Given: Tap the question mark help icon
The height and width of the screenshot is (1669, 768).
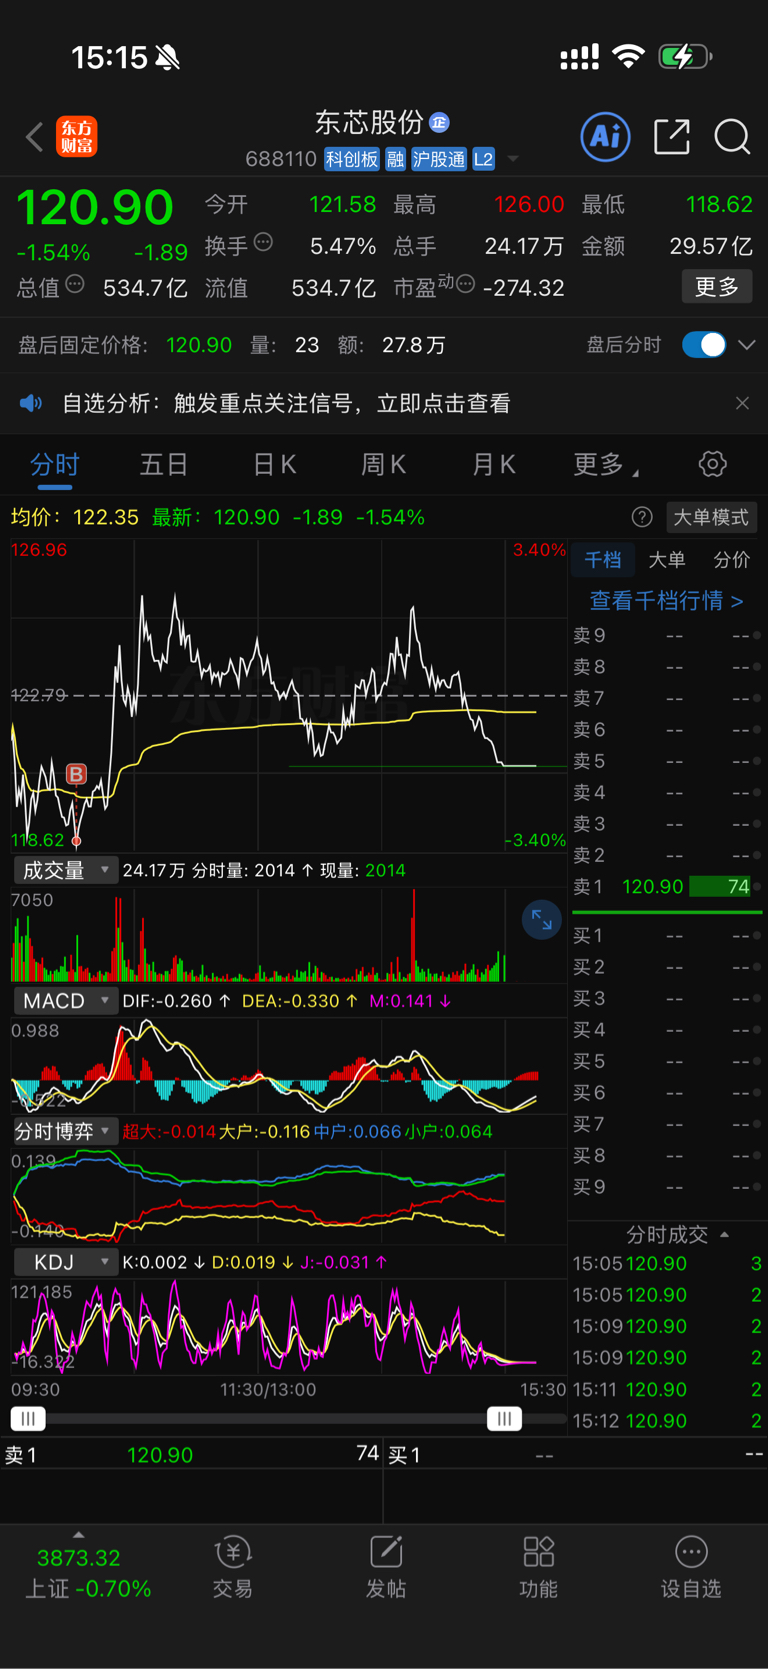Looking at the screenshot, I should coord(642,517).
